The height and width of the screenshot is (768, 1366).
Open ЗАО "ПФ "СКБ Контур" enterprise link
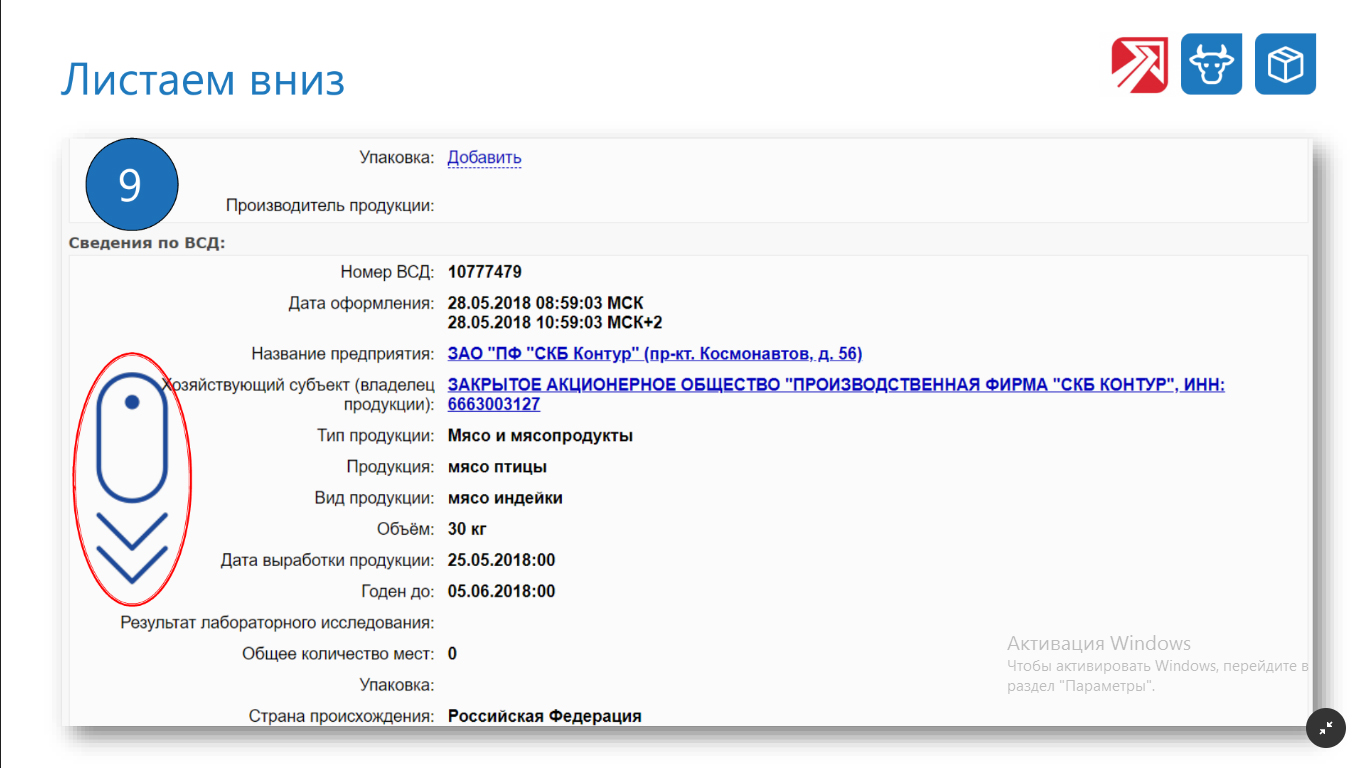[x=655, y=354]
